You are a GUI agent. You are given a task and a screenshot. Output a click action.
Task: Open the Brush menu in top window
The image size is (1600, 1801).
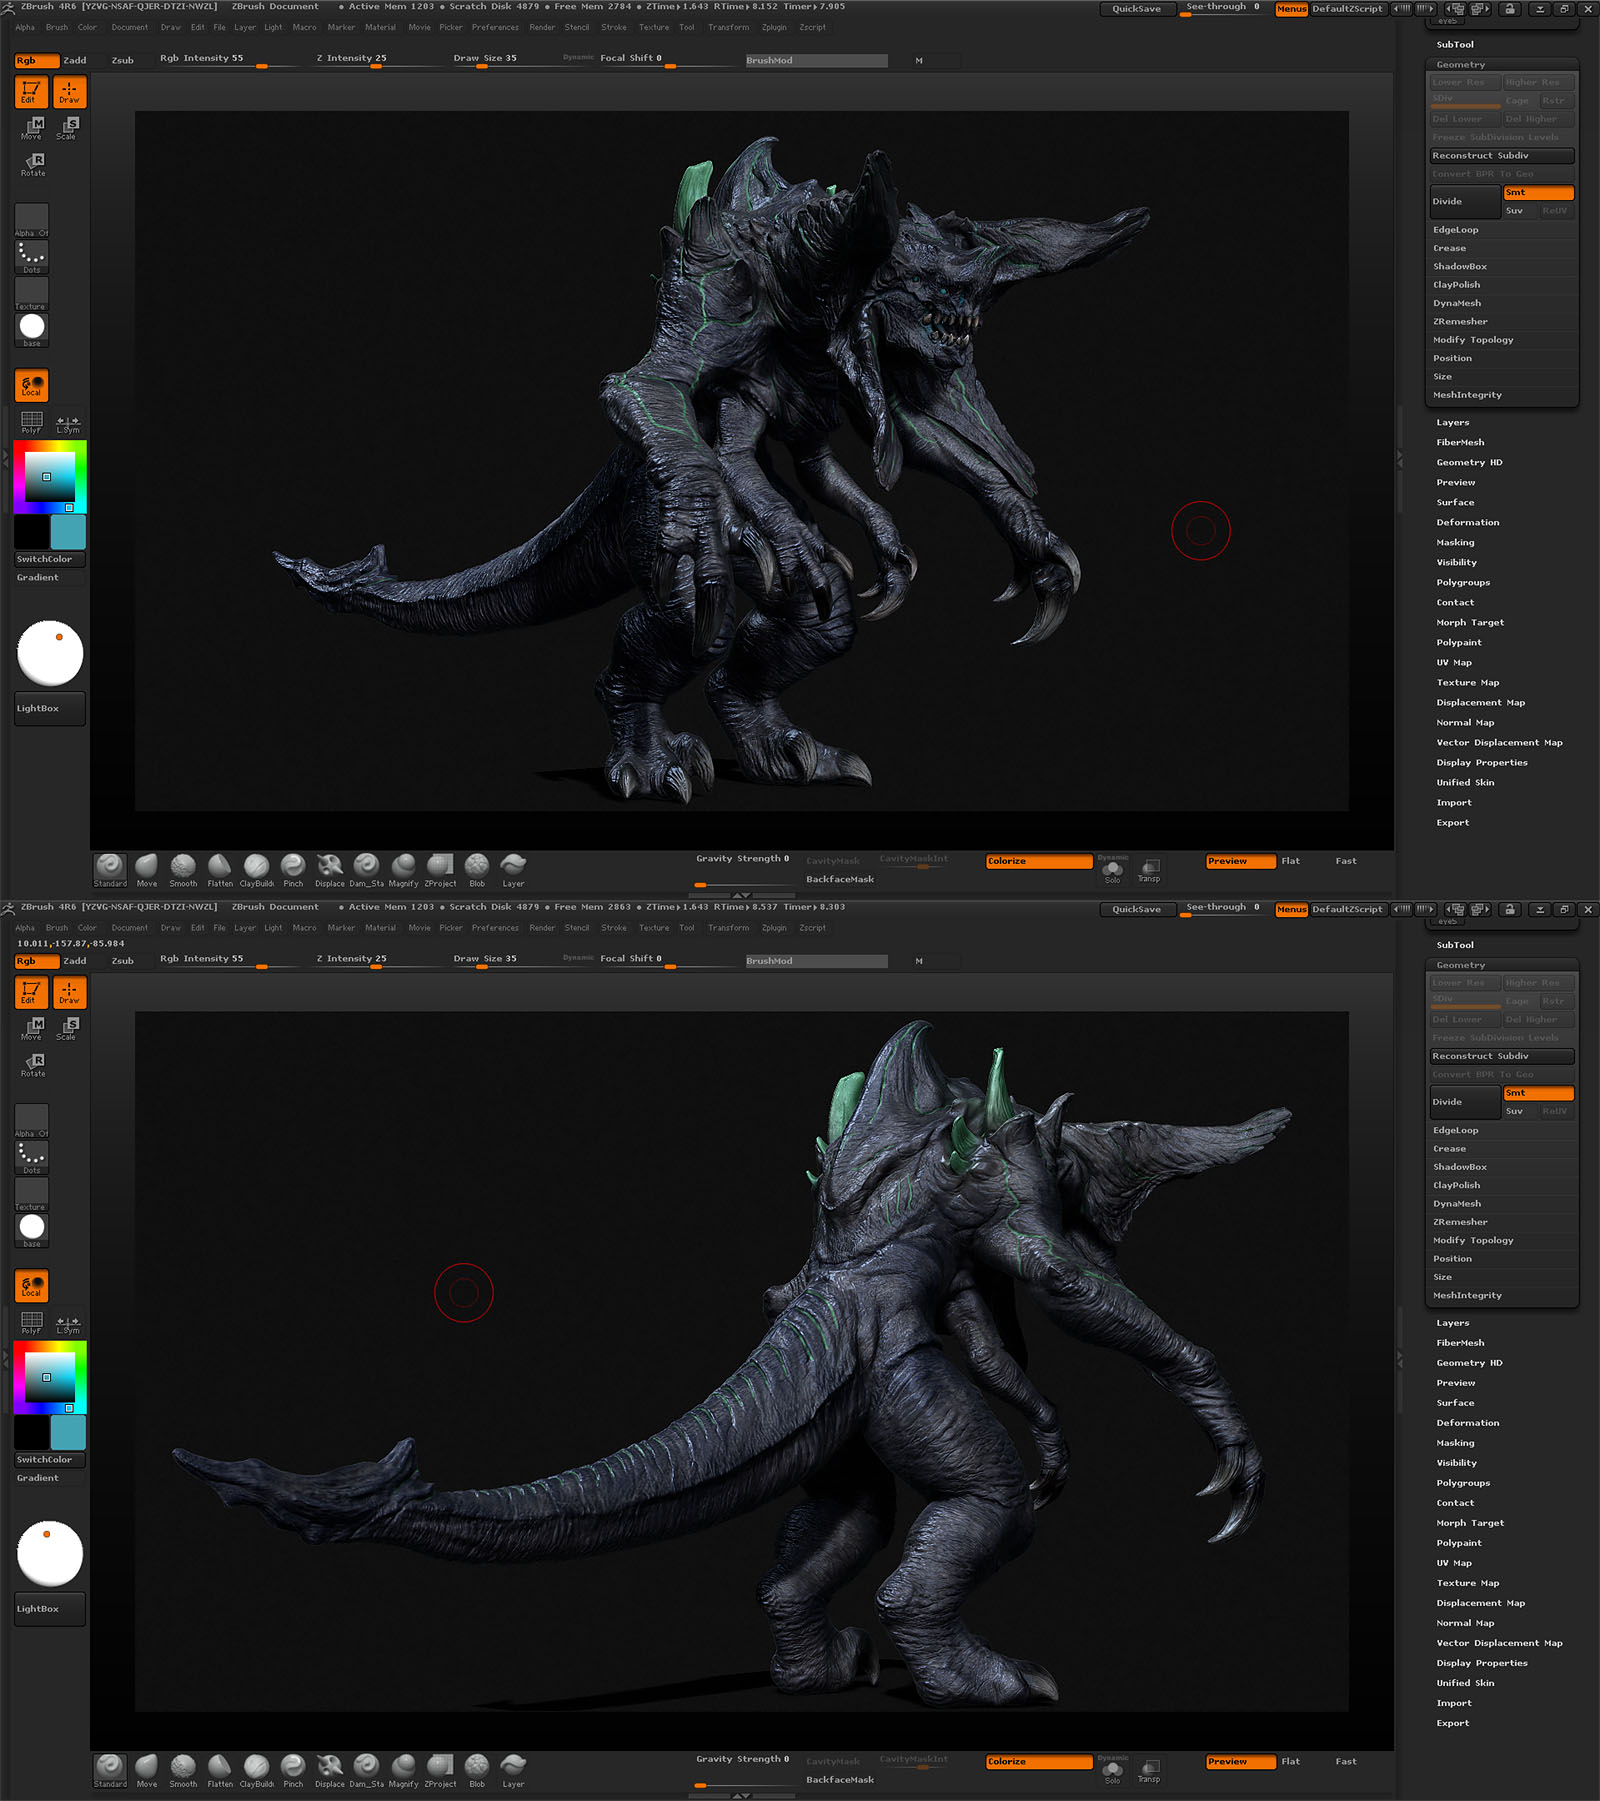click(57, 28)
